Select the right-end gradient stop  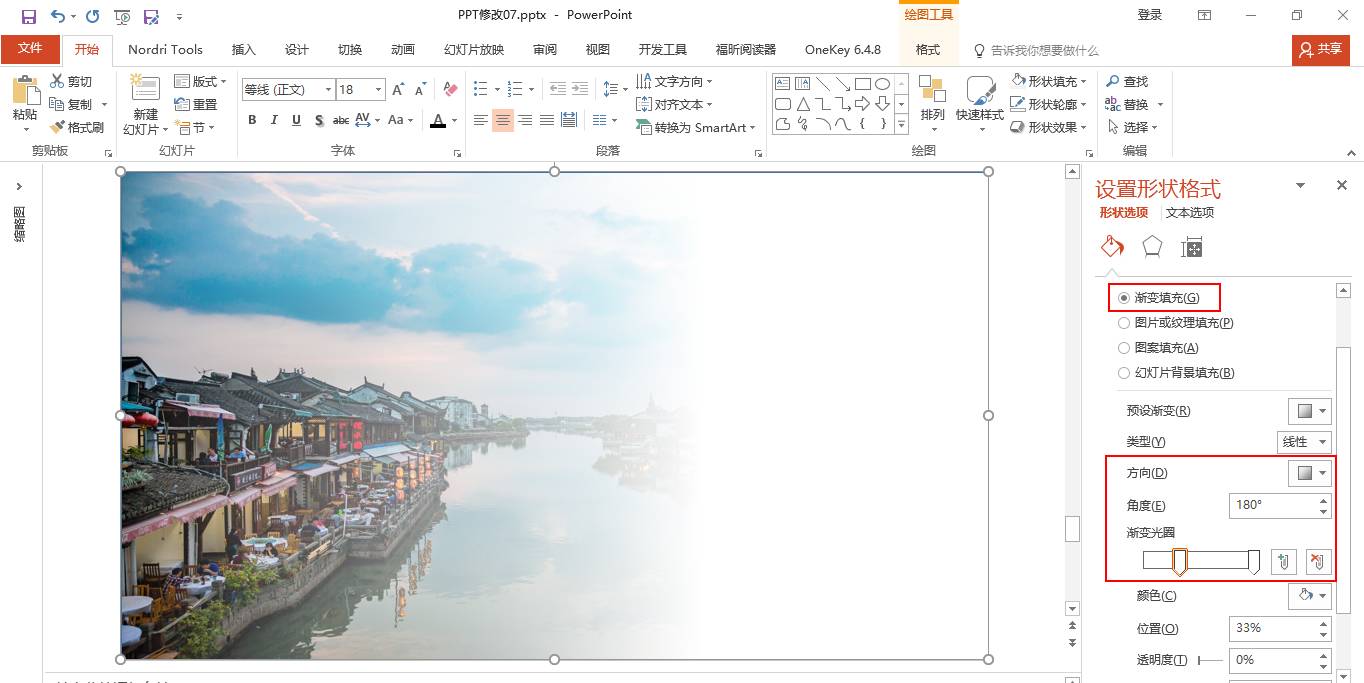pos(1253,562)
